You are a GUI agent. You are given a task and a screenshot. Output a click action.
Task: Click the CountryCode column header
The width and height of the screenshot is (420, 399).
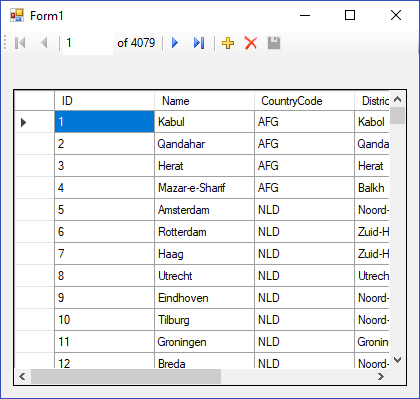pyautogui.click(x=304, y=101)
